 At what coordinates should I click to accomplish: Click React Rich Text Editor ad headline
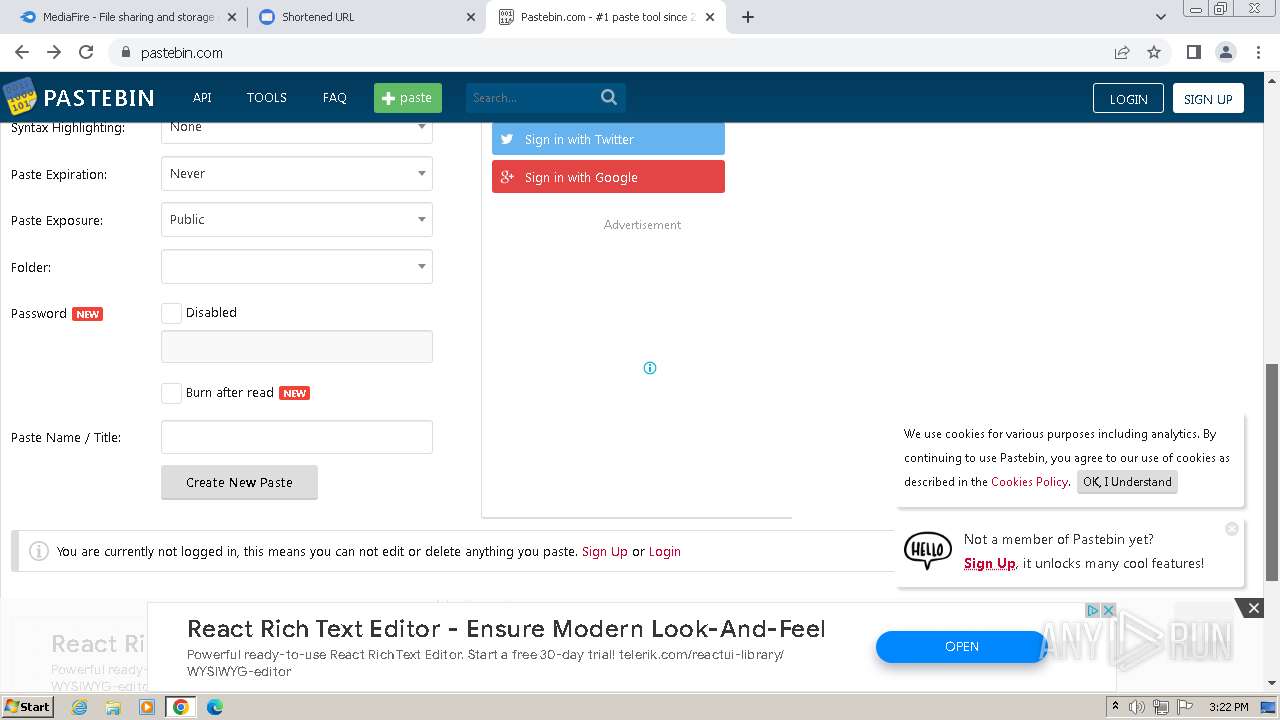click(506, 629)
